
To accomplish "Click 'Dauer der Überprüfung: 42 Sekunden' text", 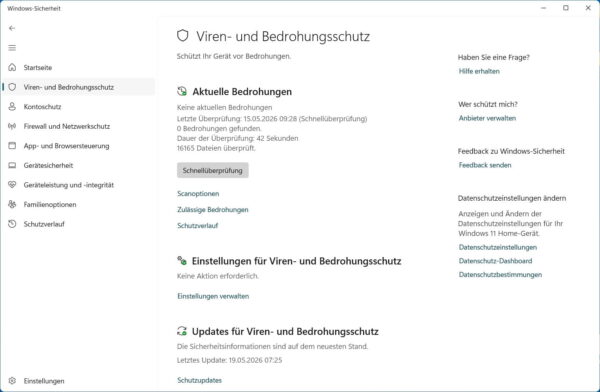I will tap(237, 138).
